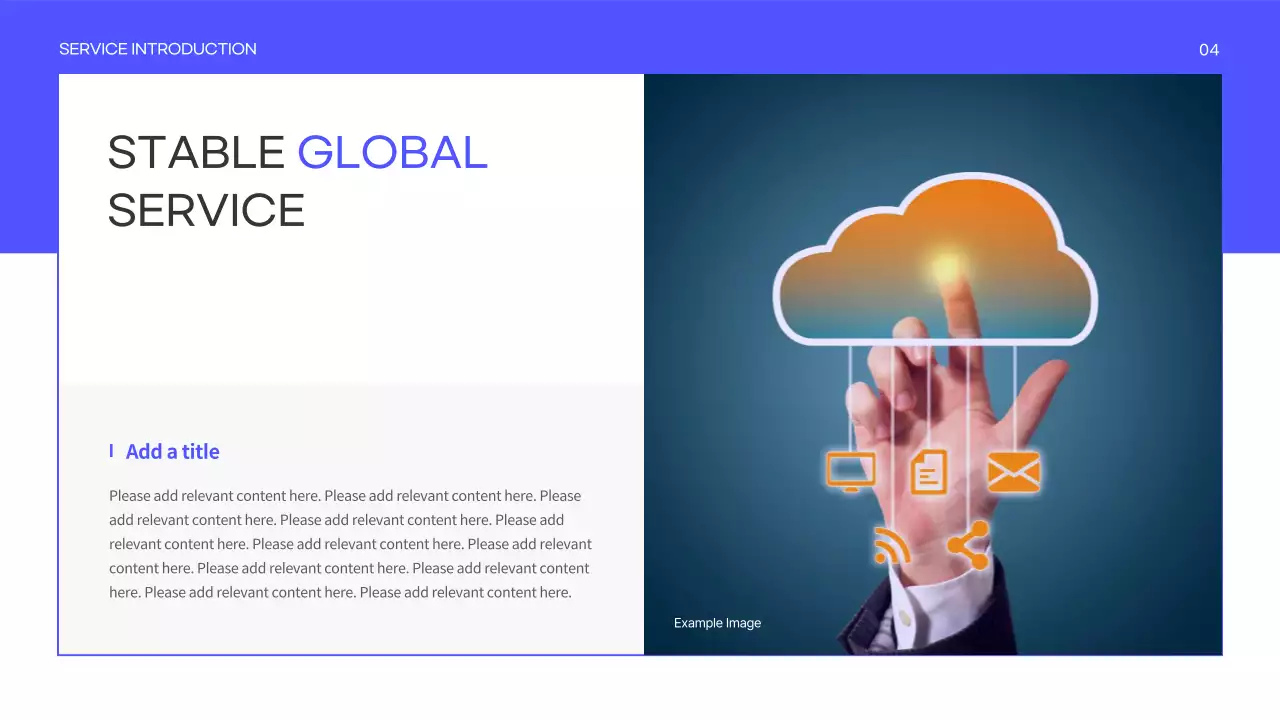Click the orange share network icon
This screenshot has width=1280, height=720.
coord(966,545)
